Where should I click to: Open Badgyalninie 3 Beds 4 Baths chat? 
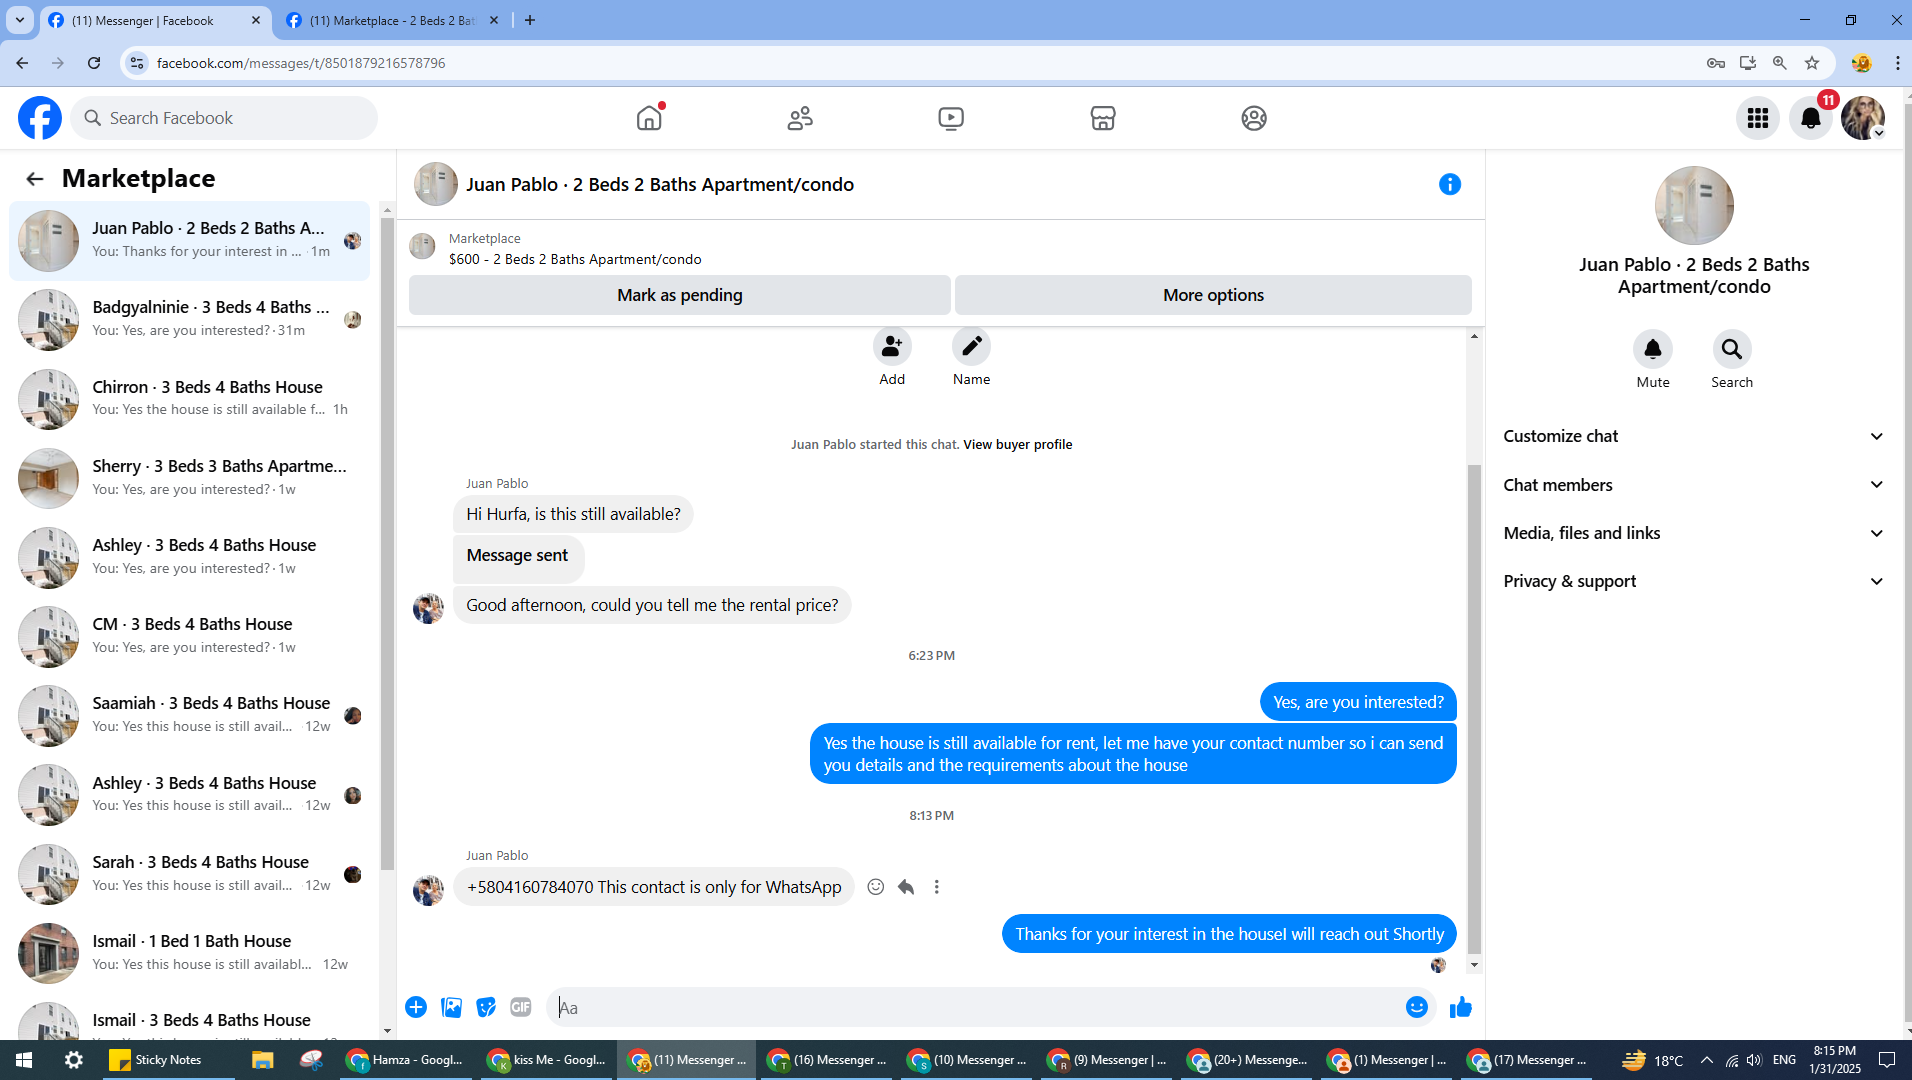pos(190,320)
